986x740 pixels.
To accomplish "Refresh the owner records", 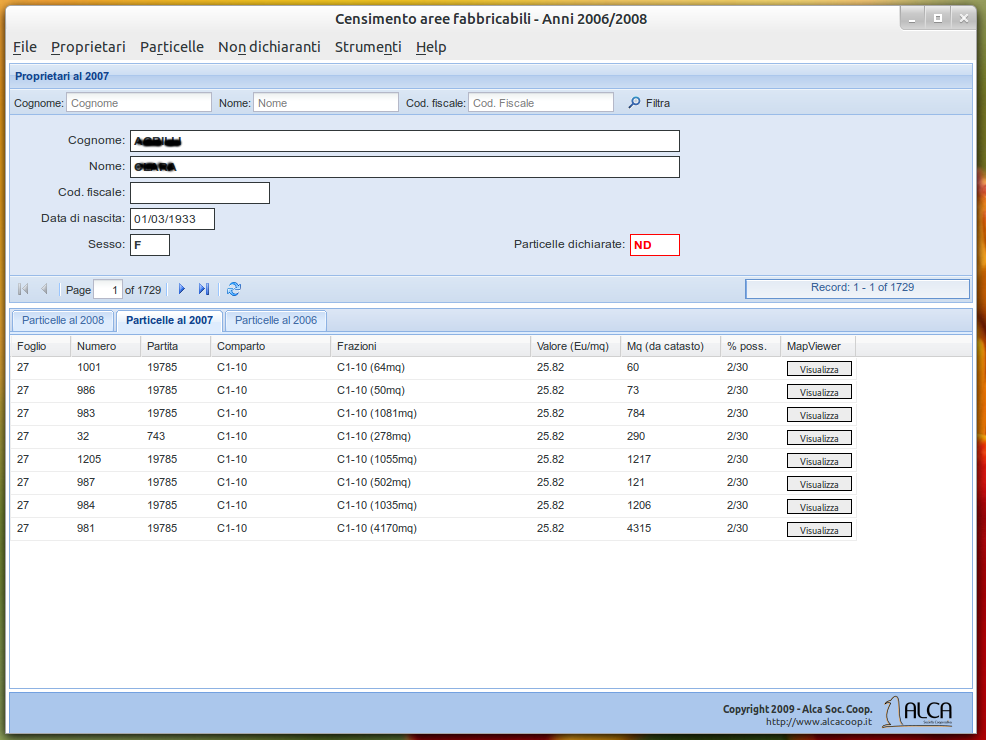I will 234,289.
